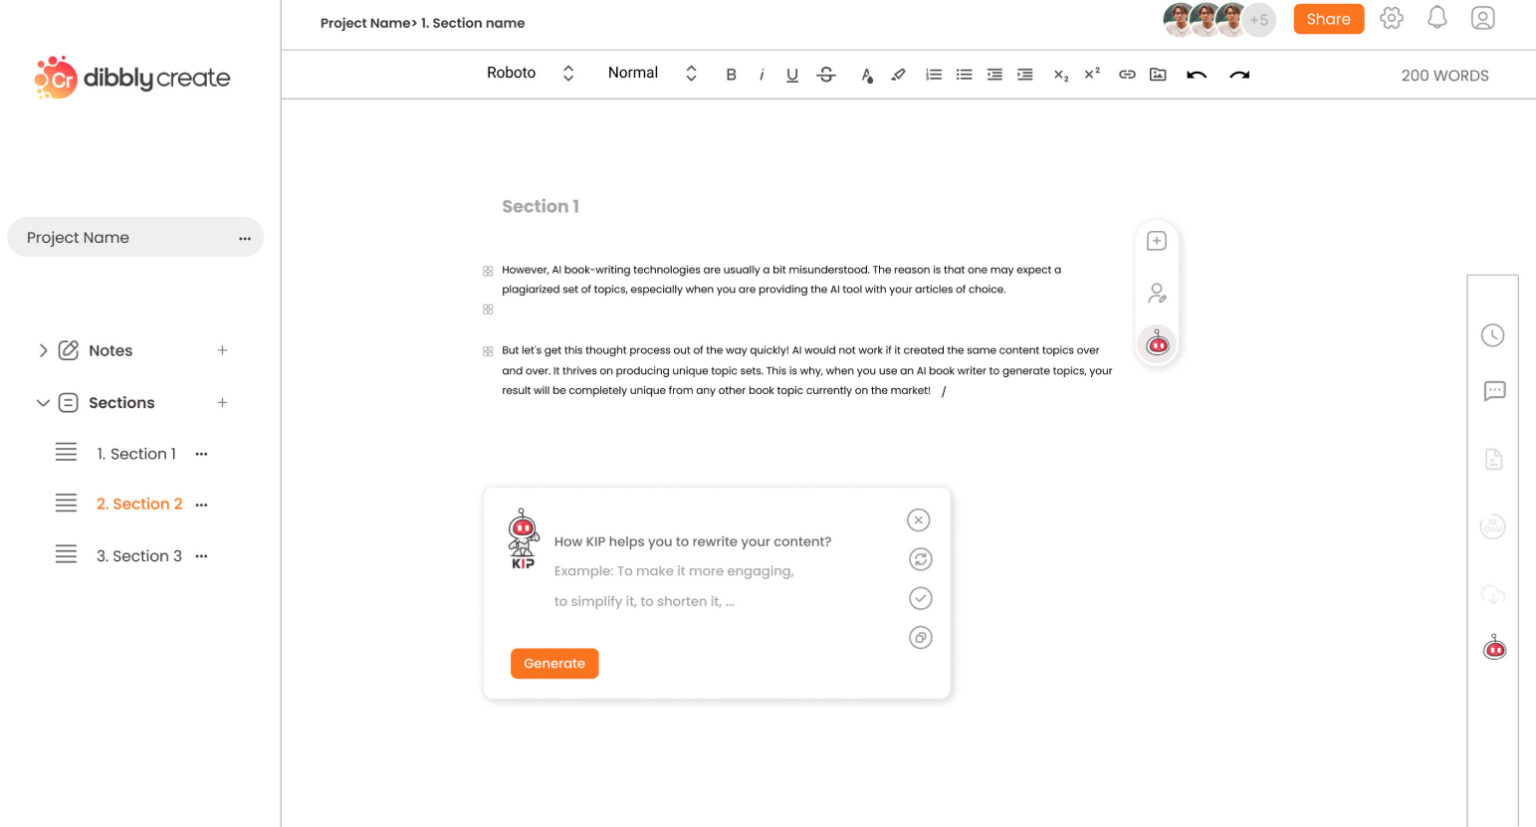Copy KIP's generated content
Image resolution: width=1536 pixels, height=827 pixels.
919,637
